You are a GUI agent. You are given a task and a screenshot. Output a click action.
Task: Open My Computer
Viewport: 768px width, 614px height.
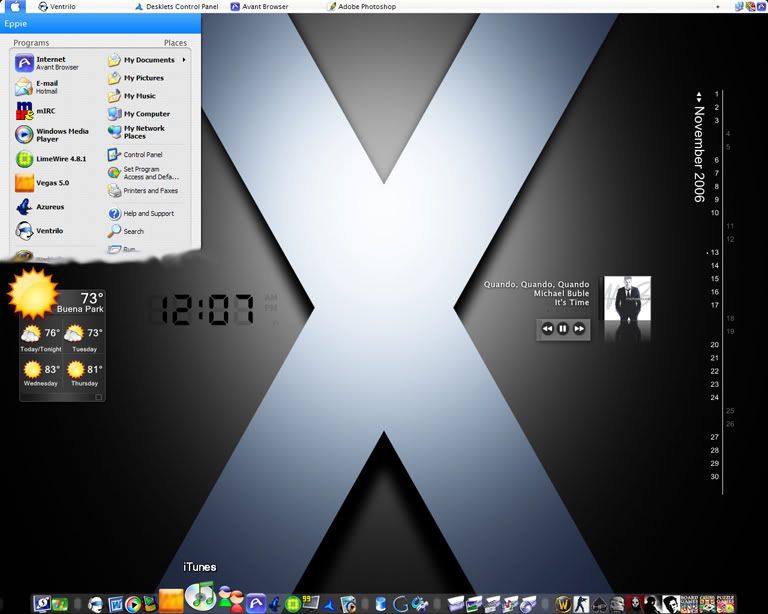(x=139, y=114)
